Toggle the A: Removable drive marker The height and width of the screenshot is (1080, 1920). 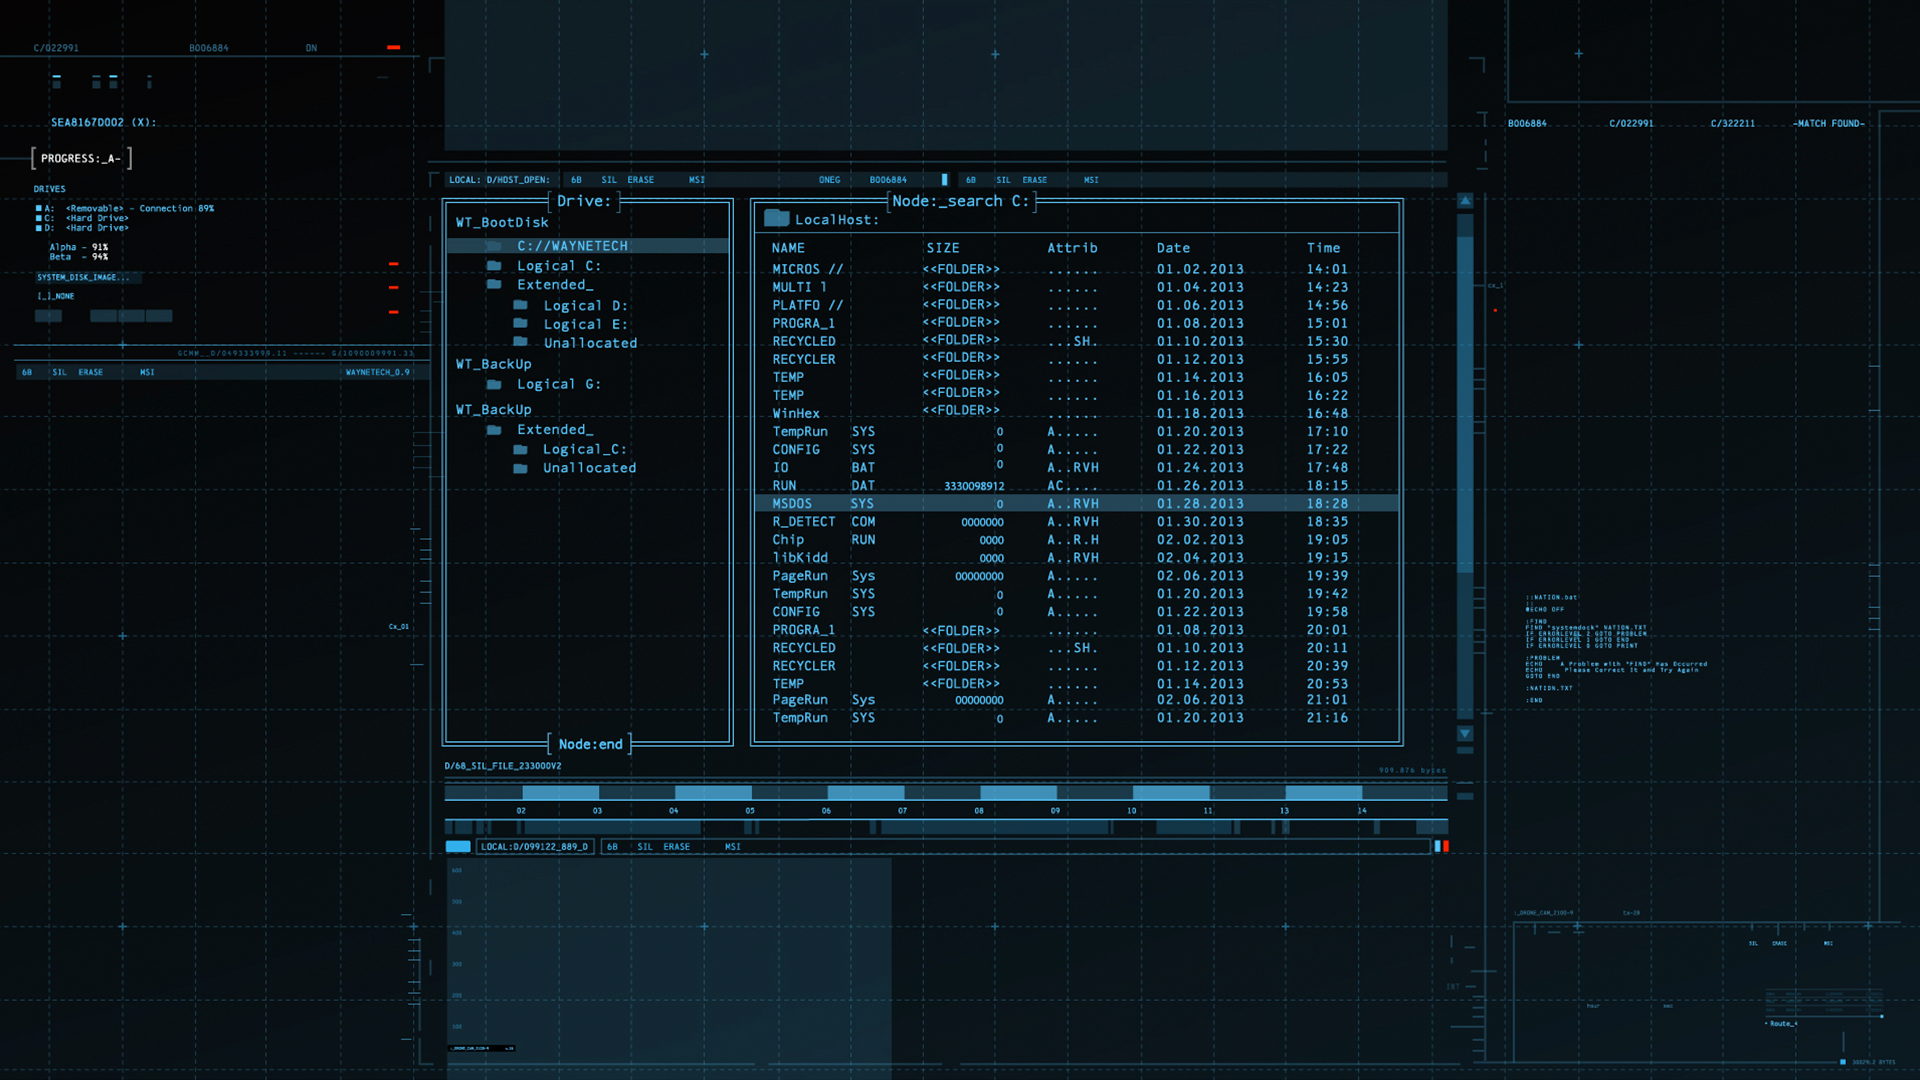point(39,209)
